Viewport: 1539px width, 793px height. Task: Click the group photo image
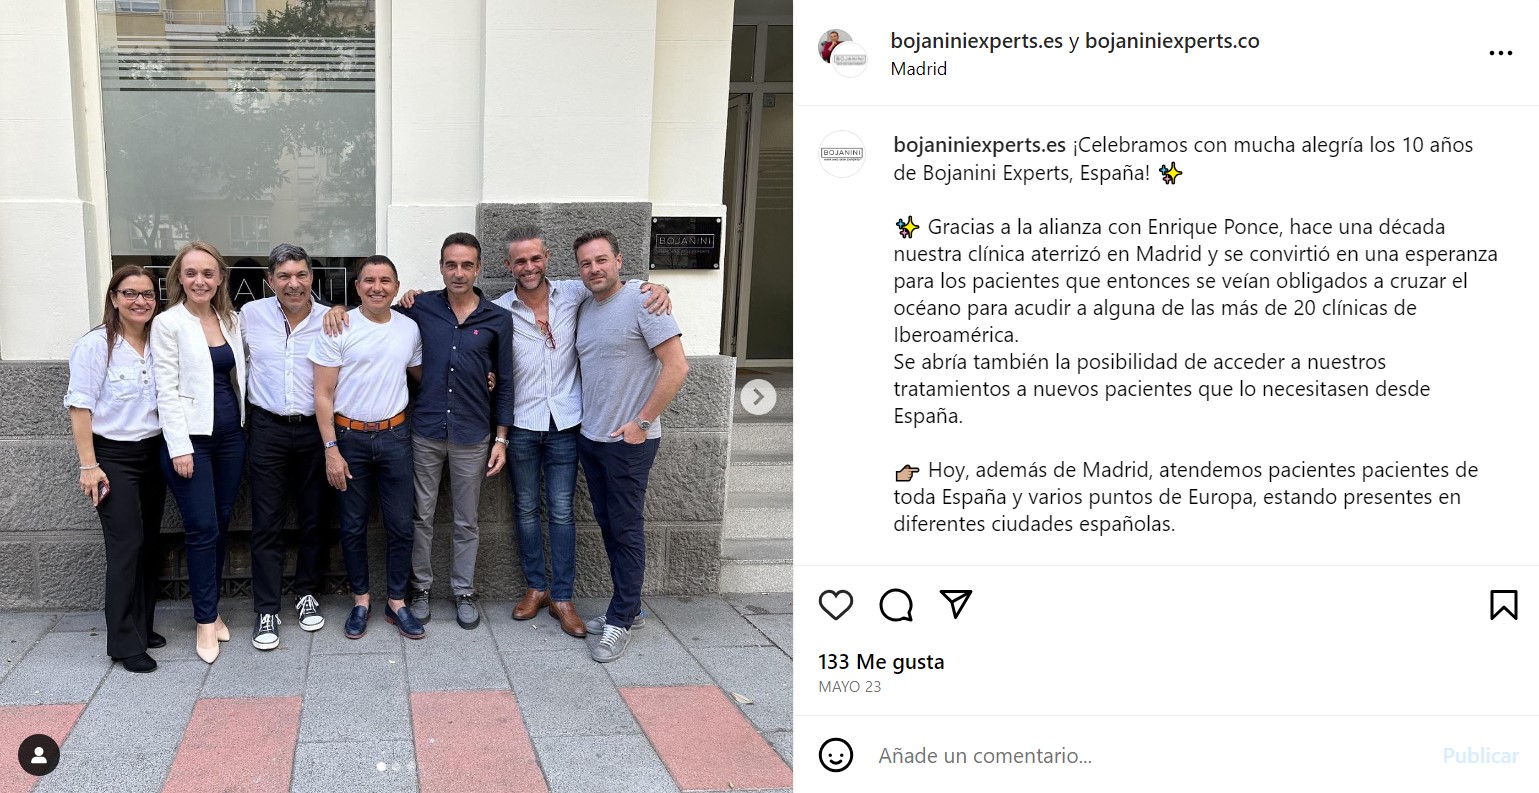tap(396, 396)
